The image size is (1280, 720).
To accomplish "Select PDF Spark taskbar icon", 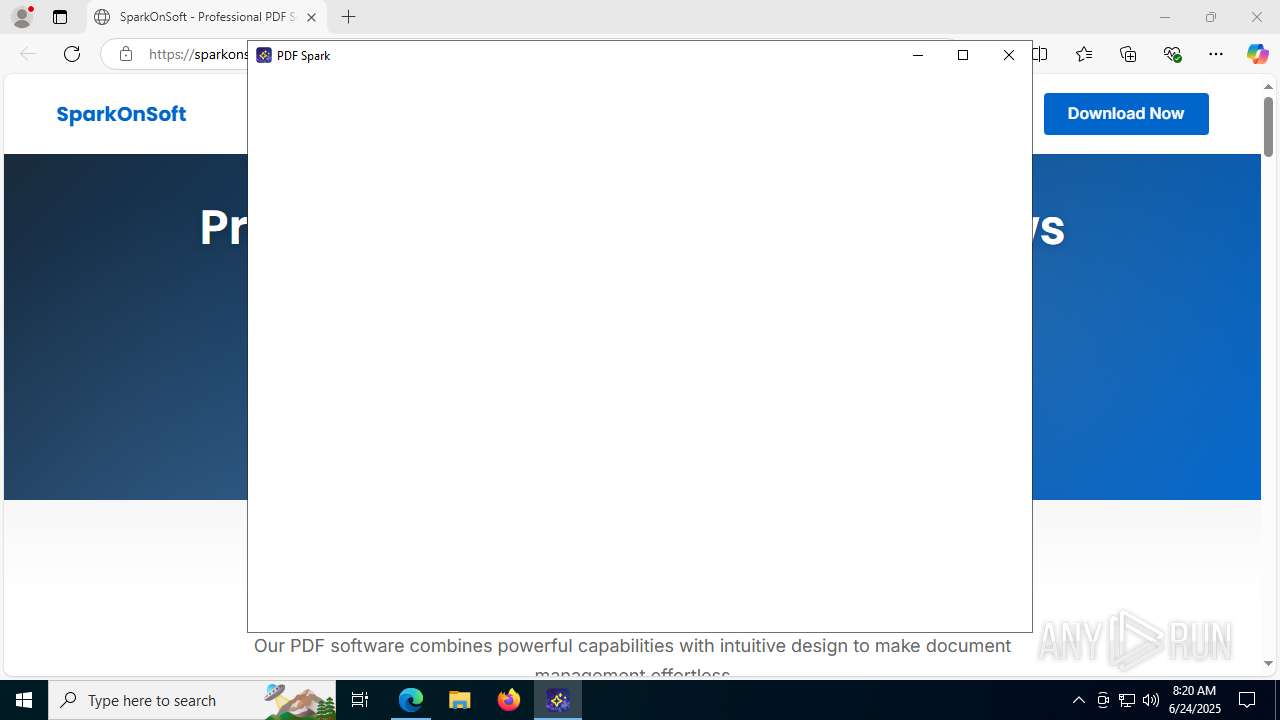I will pos(558,700).
